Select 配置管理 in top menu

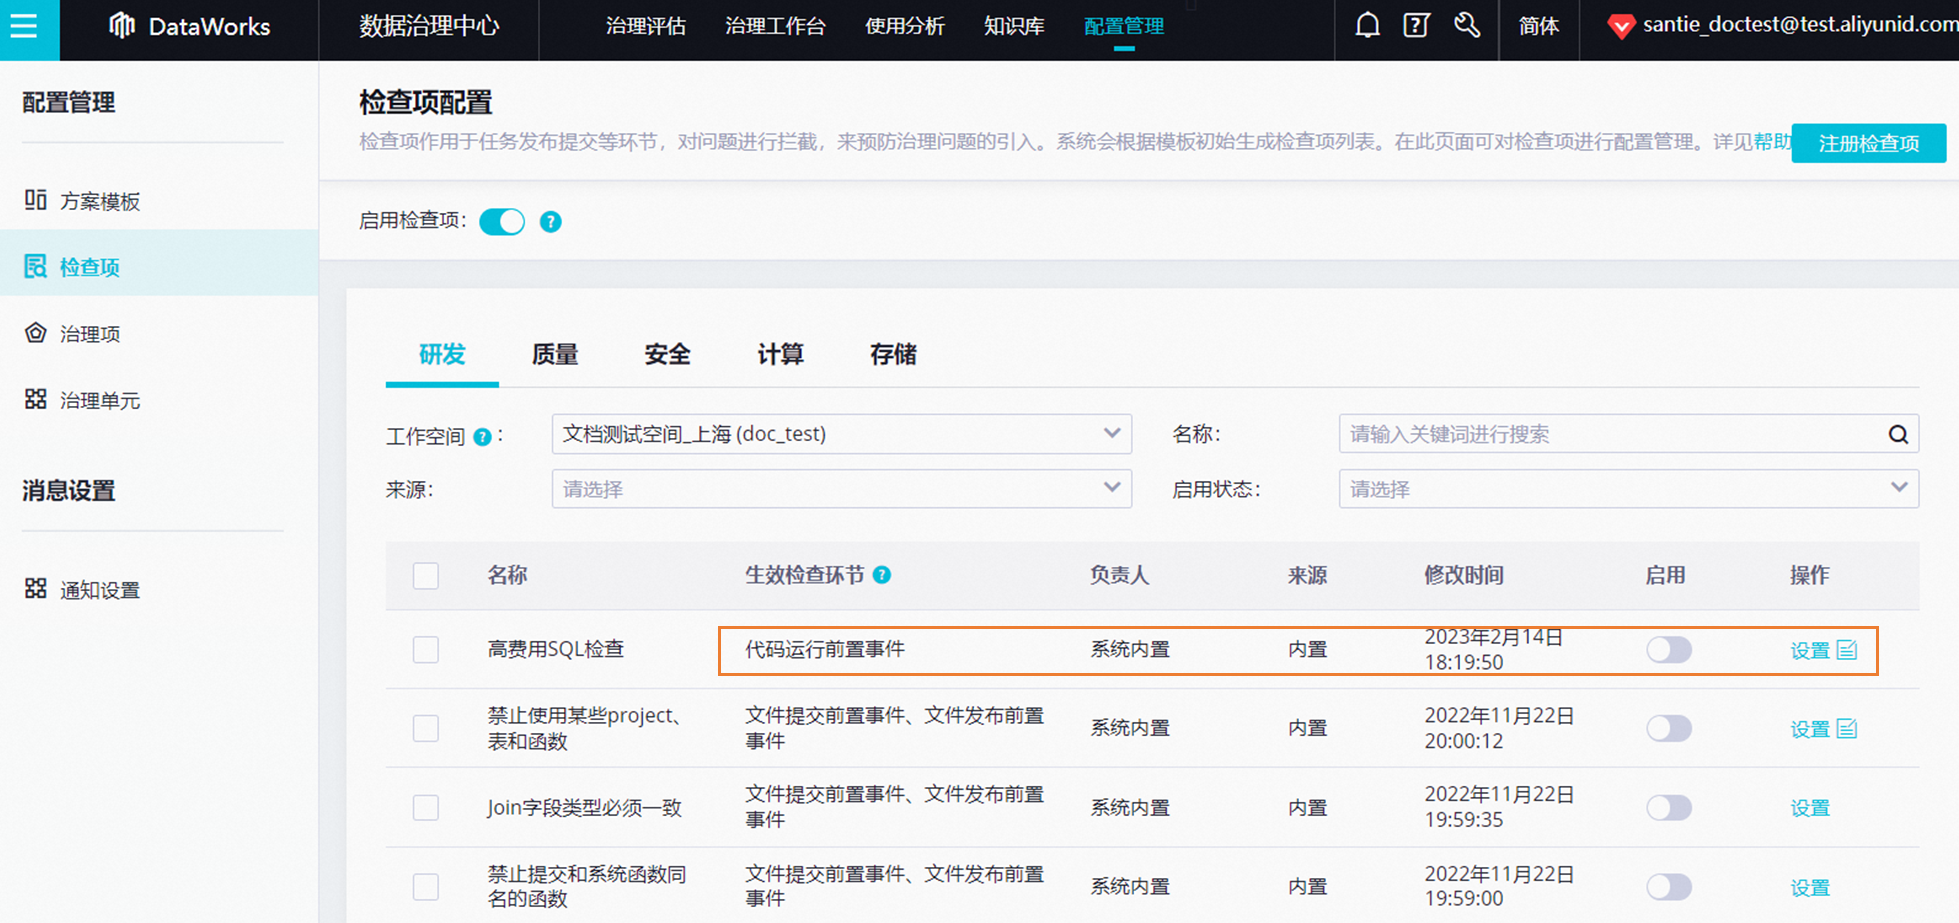click(1124, 26)
